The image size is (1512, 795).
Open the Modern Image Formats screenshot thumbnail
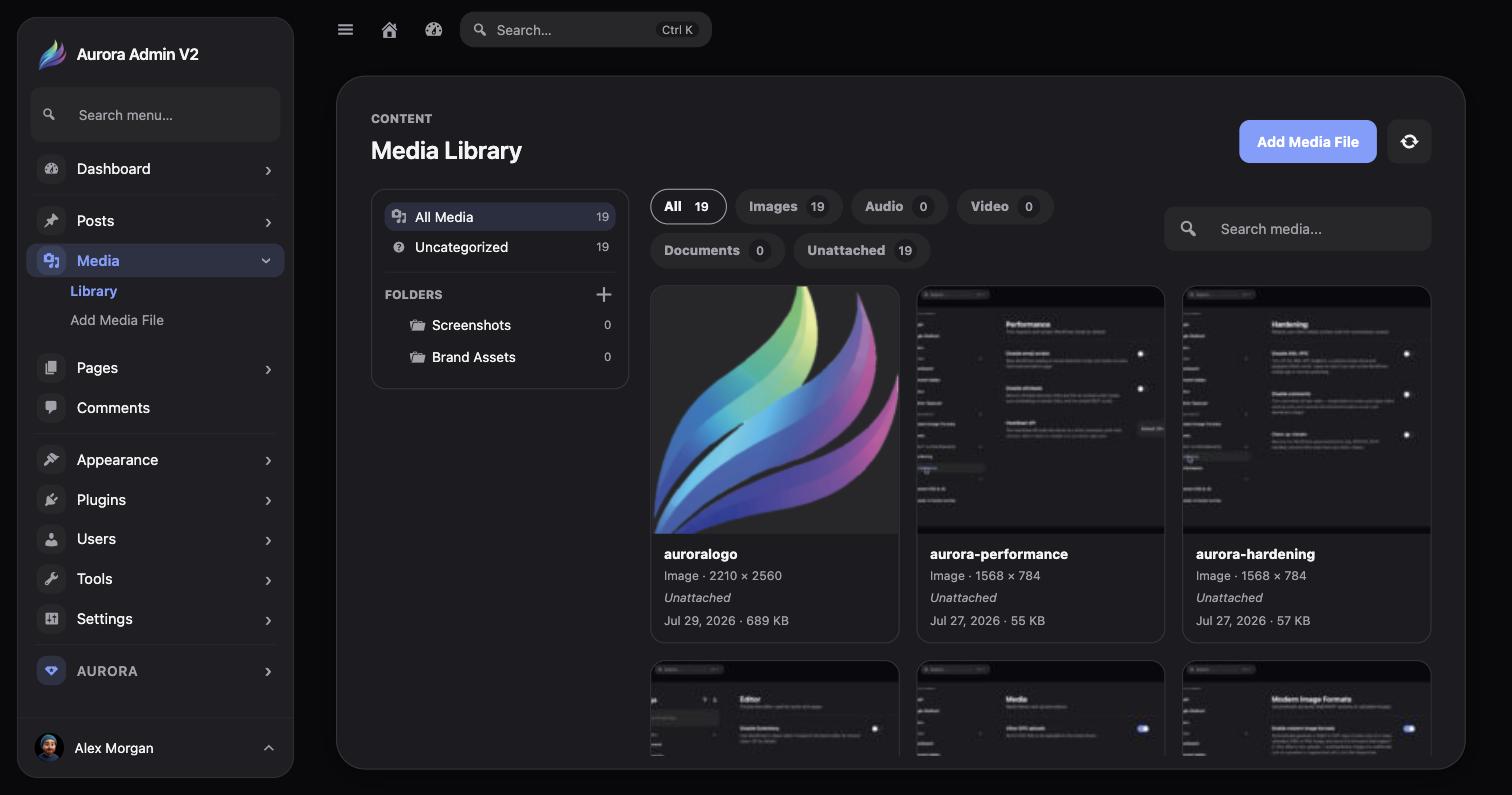click(1307, 708)
